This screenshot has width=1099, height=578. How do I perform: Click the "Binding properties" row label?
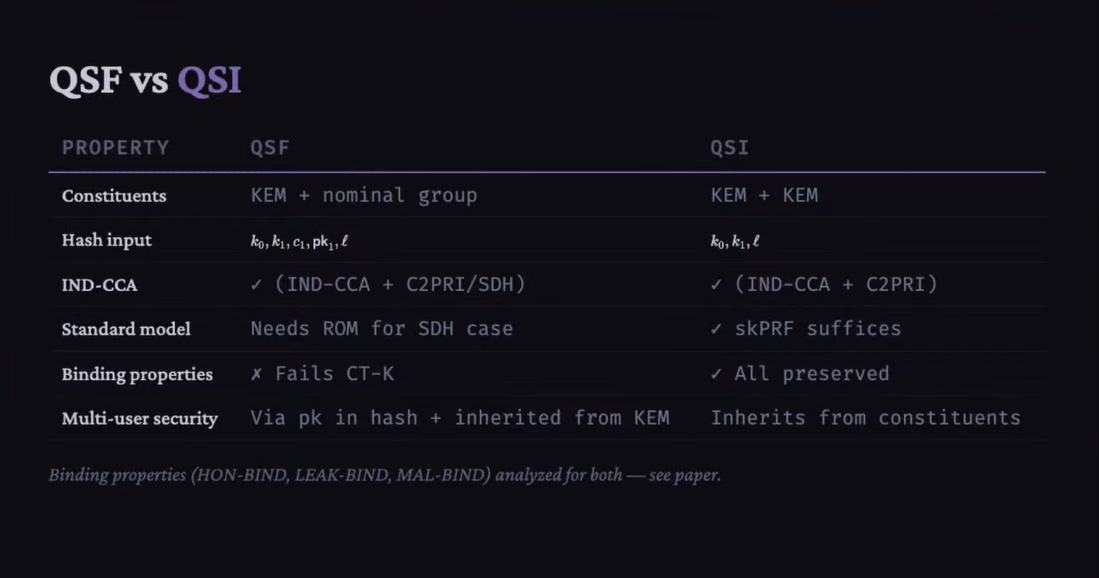(137, 374)
